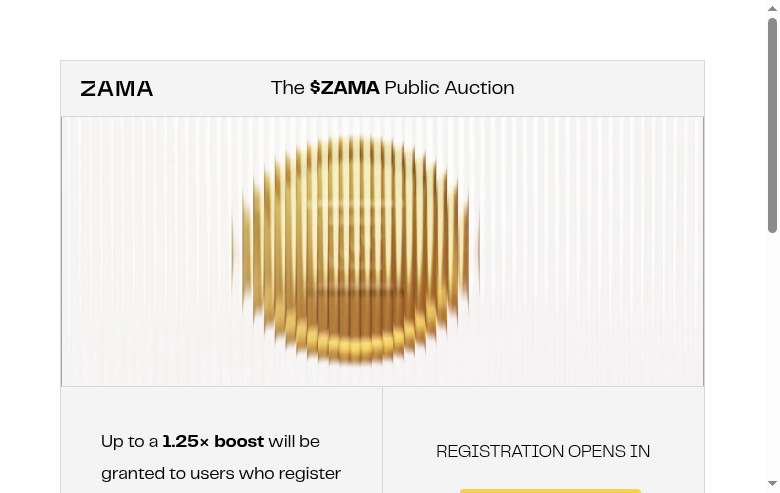Click the scrollbar down arrow

click(x=772, y=485)
